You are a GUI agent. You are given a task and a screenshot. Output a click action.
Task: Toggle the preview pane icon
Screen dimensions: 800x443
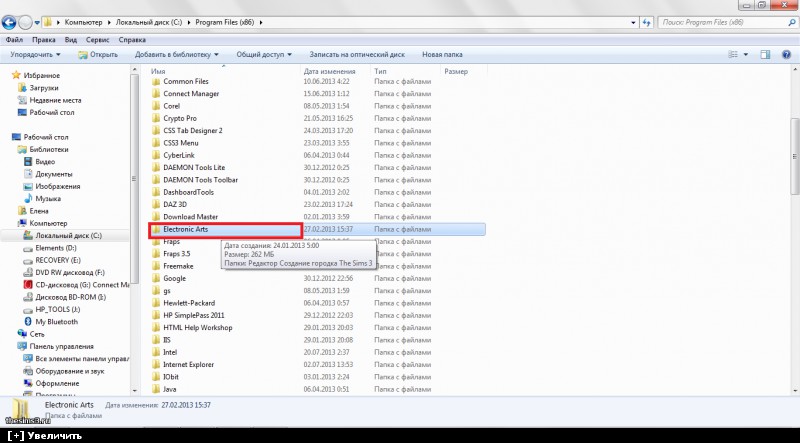[x=765, y=55]
